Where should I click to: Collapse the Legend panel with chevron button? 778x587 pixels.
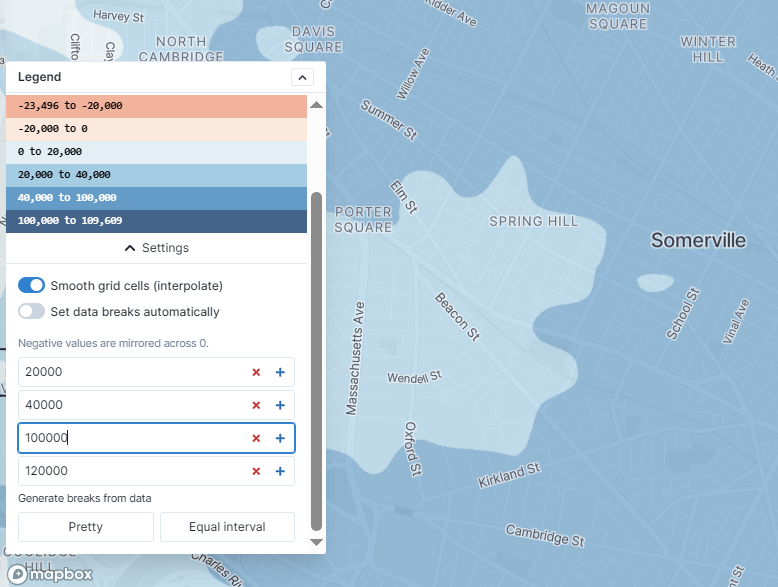click(302, 77)
